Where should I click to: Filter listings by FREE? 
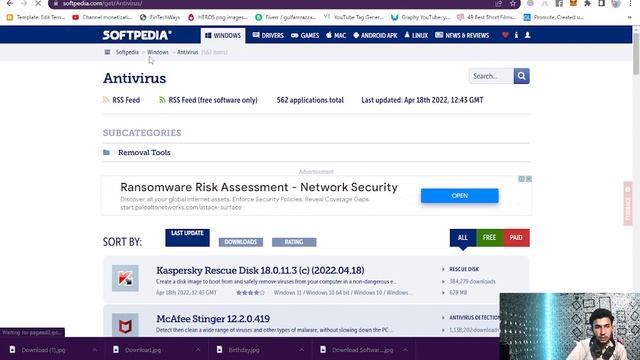489,238
